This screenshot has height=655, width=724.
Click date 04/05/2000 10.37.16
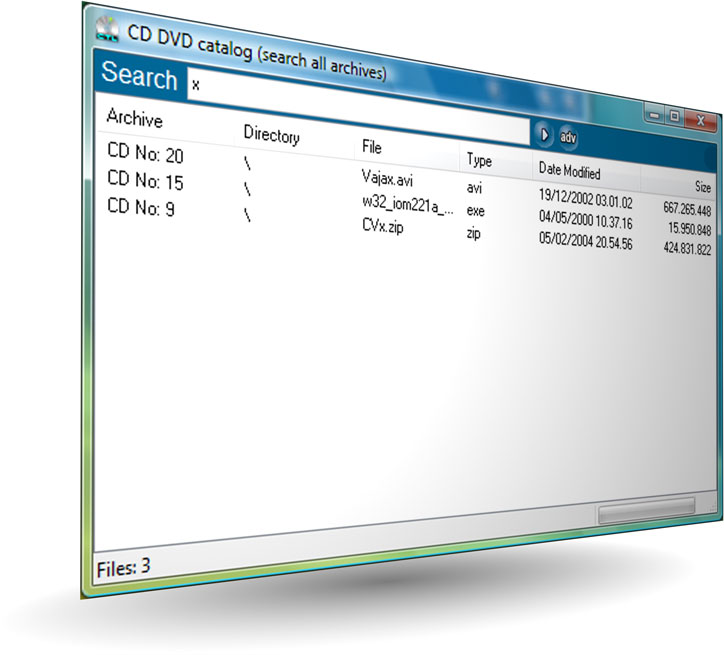[x=585, y=220]
